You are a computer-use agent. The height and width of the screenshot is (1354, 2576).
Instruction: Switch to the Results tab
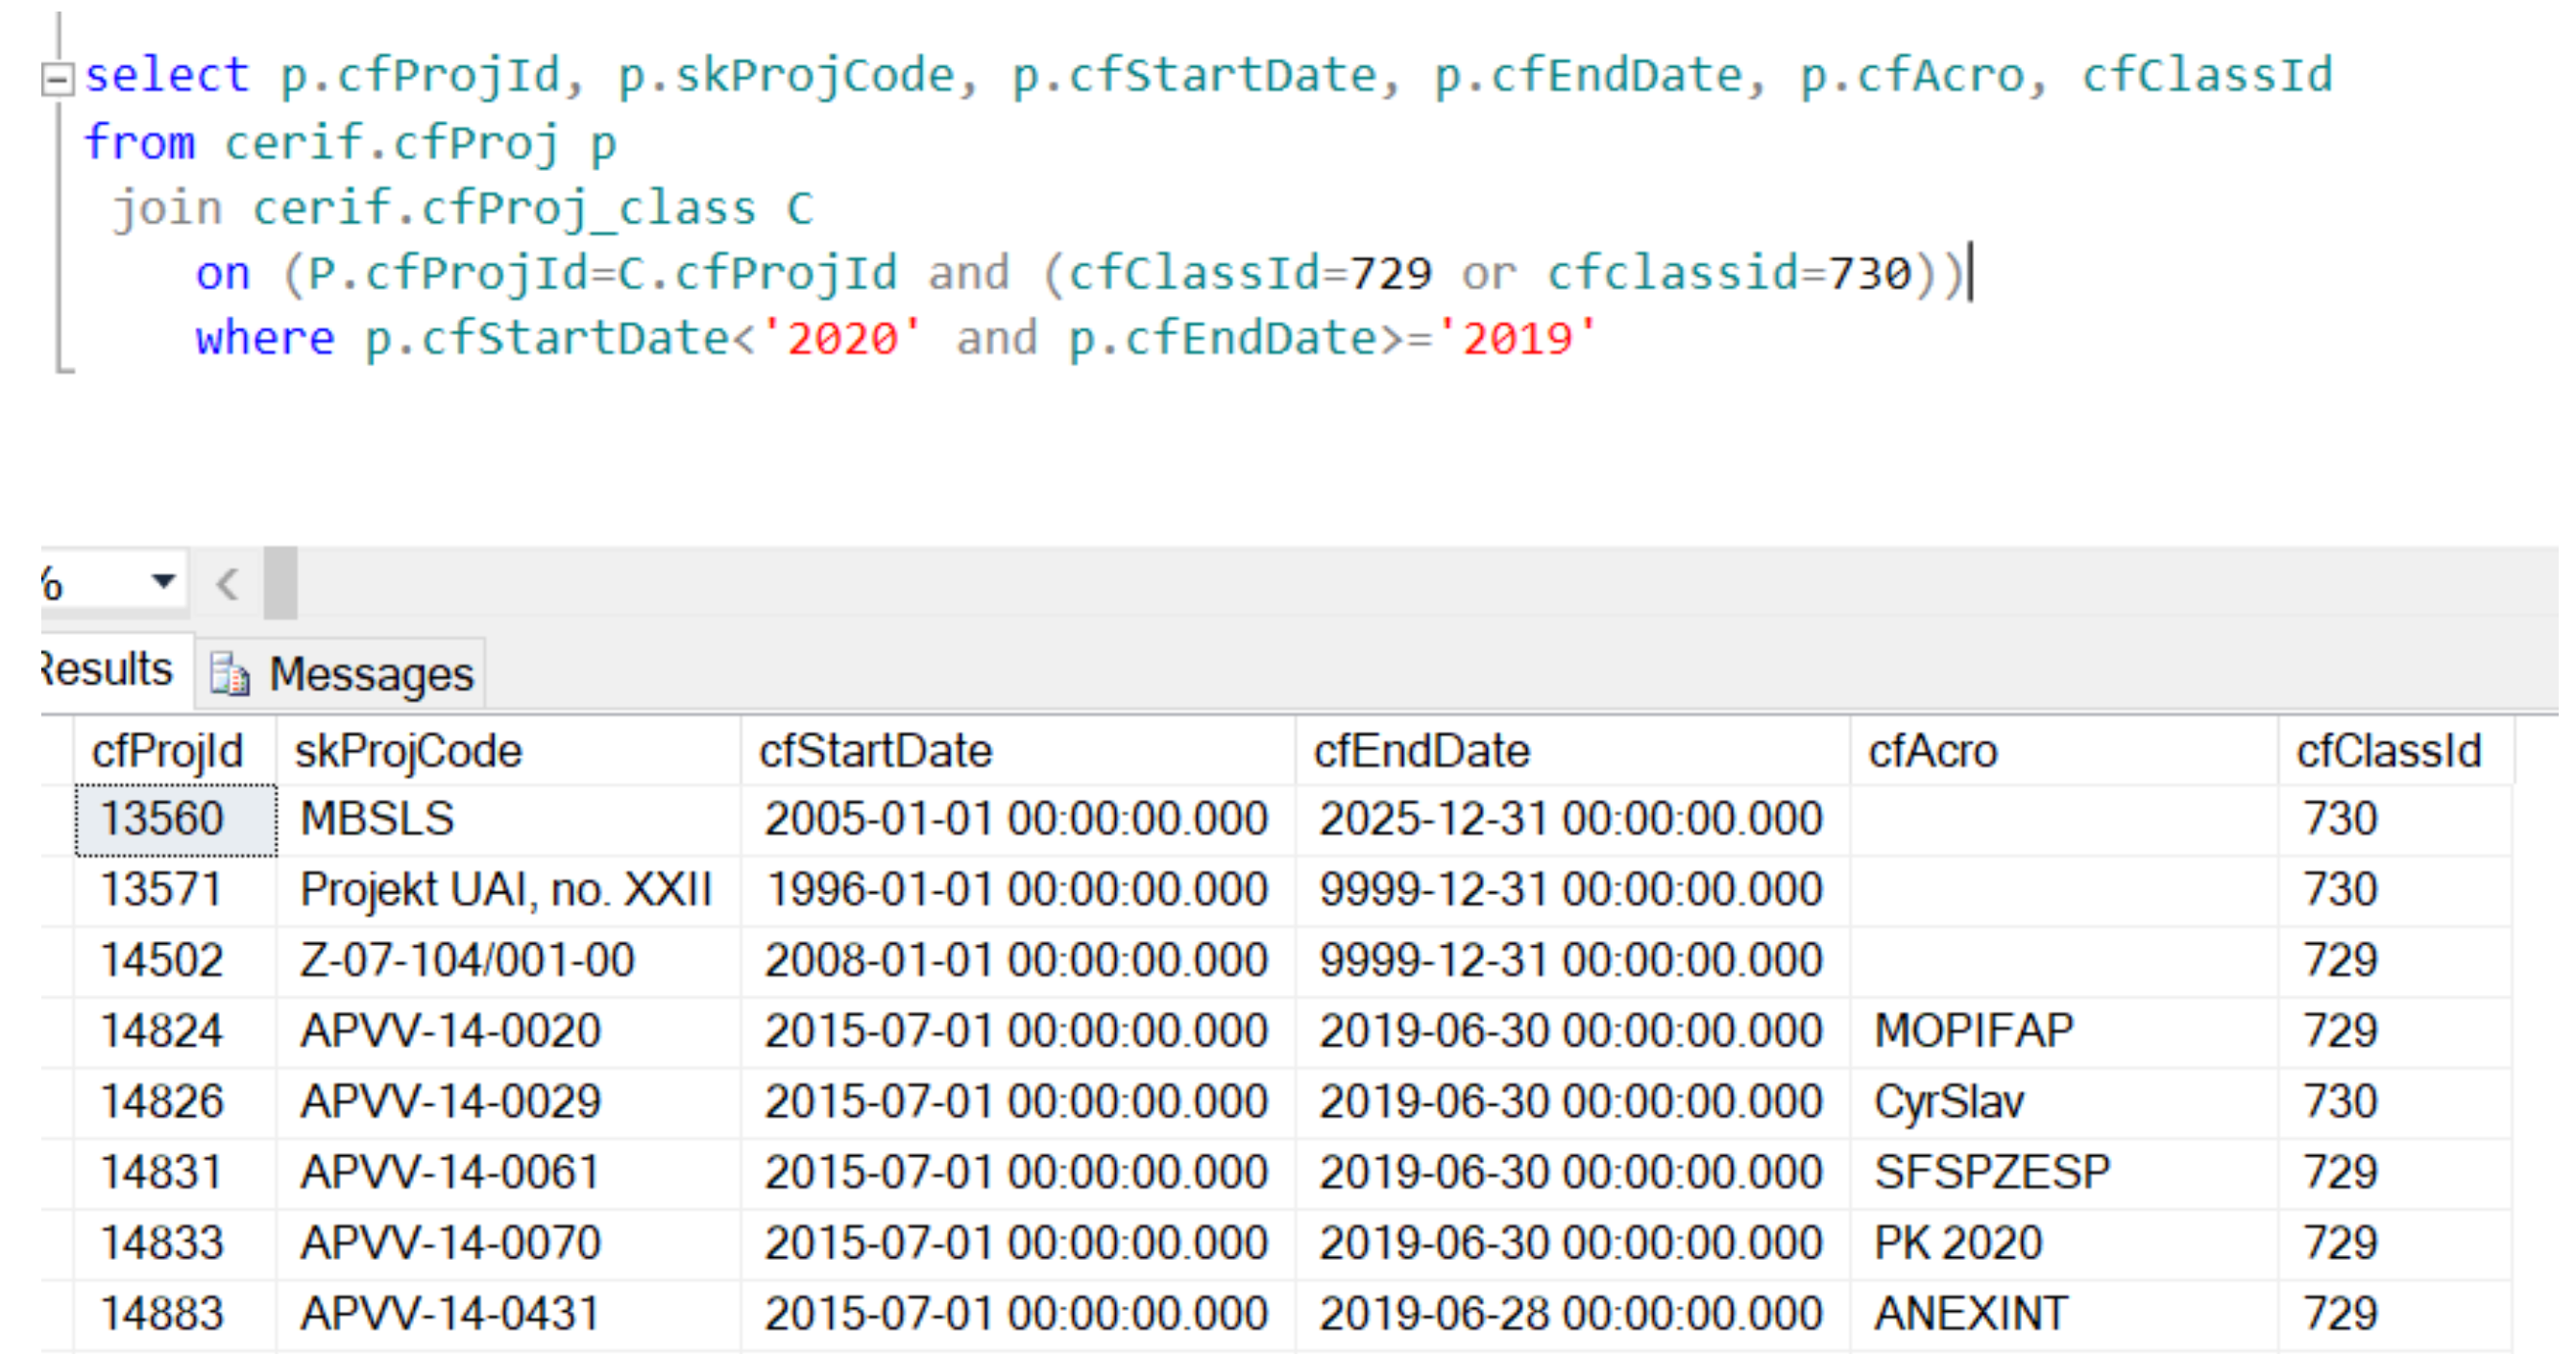tap(108, 669)
